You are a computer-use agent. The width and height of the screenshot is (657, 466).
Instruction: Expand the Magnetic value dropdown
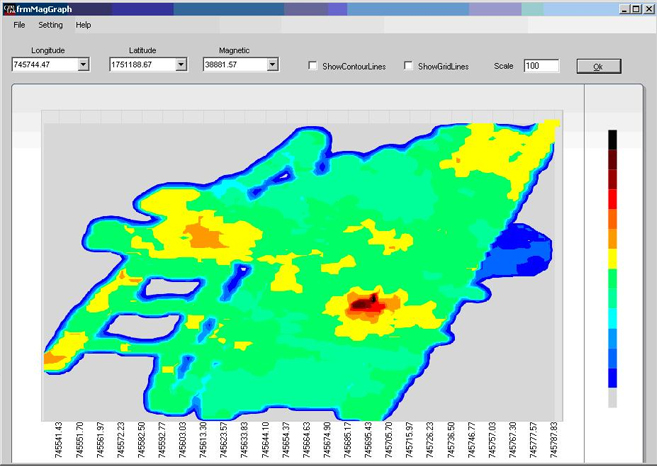(x=272, y=65)
